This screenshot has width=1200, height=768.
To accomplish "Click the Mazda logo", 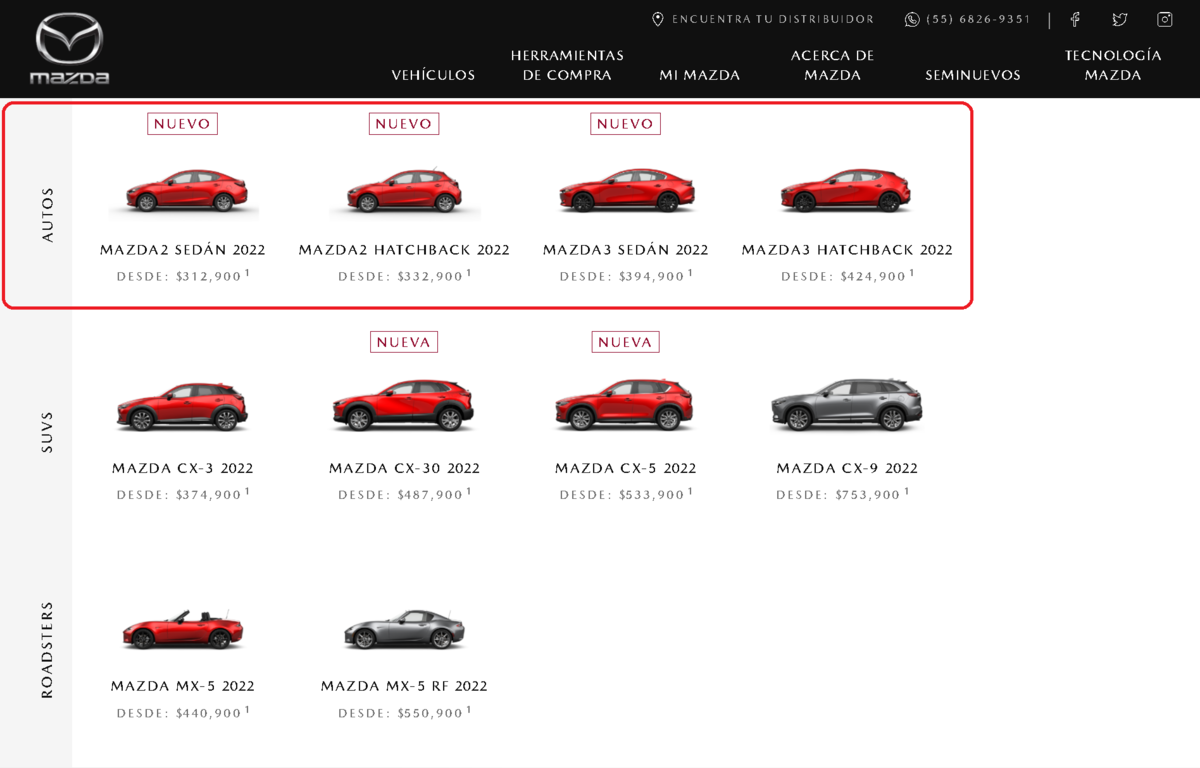I will [70, 49].
